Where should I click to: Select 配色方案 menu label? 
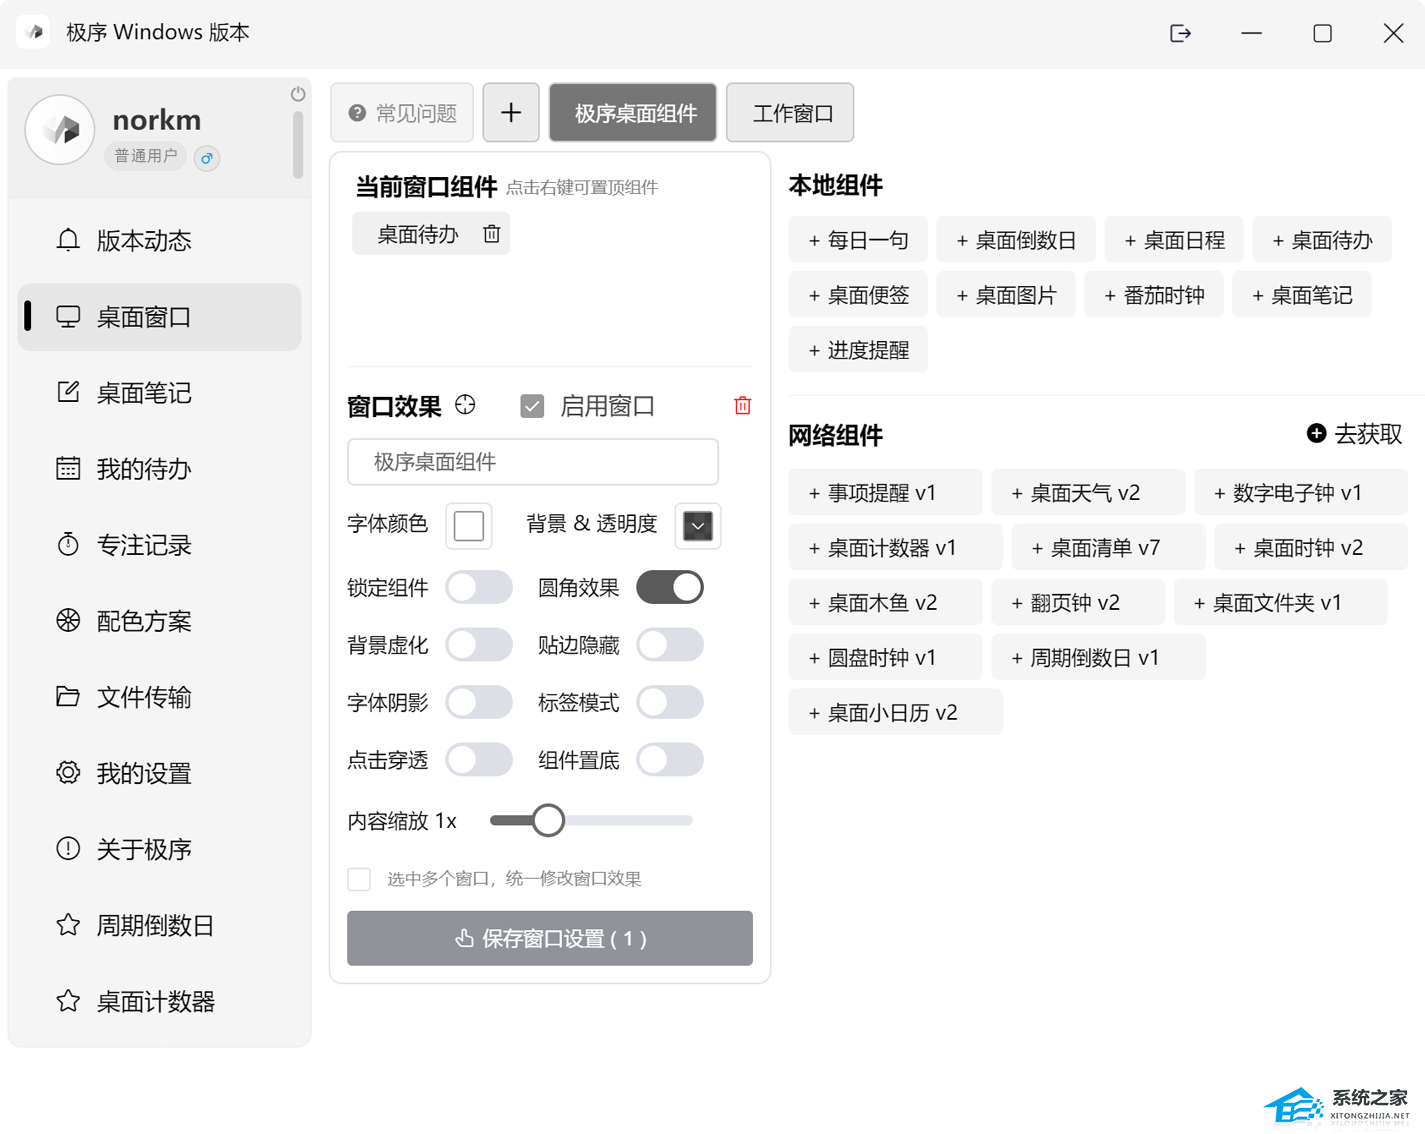(144, 621)
